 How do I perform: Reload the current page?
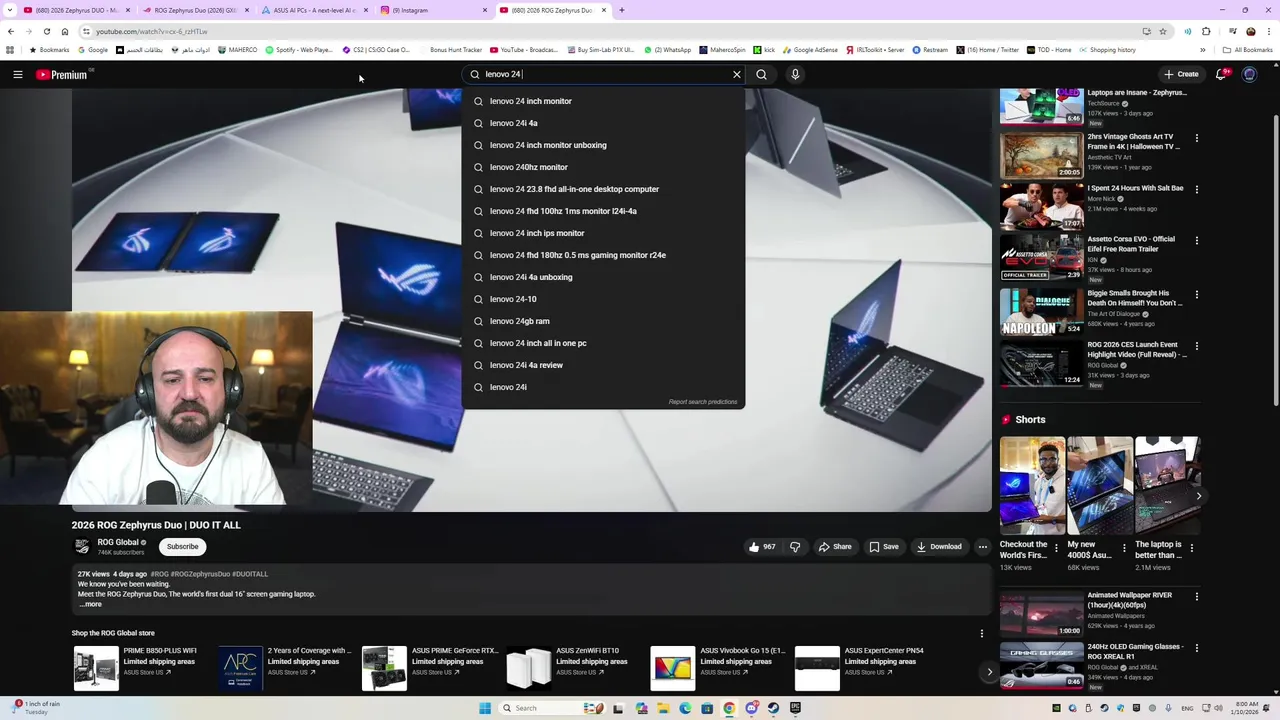[46, 31]
